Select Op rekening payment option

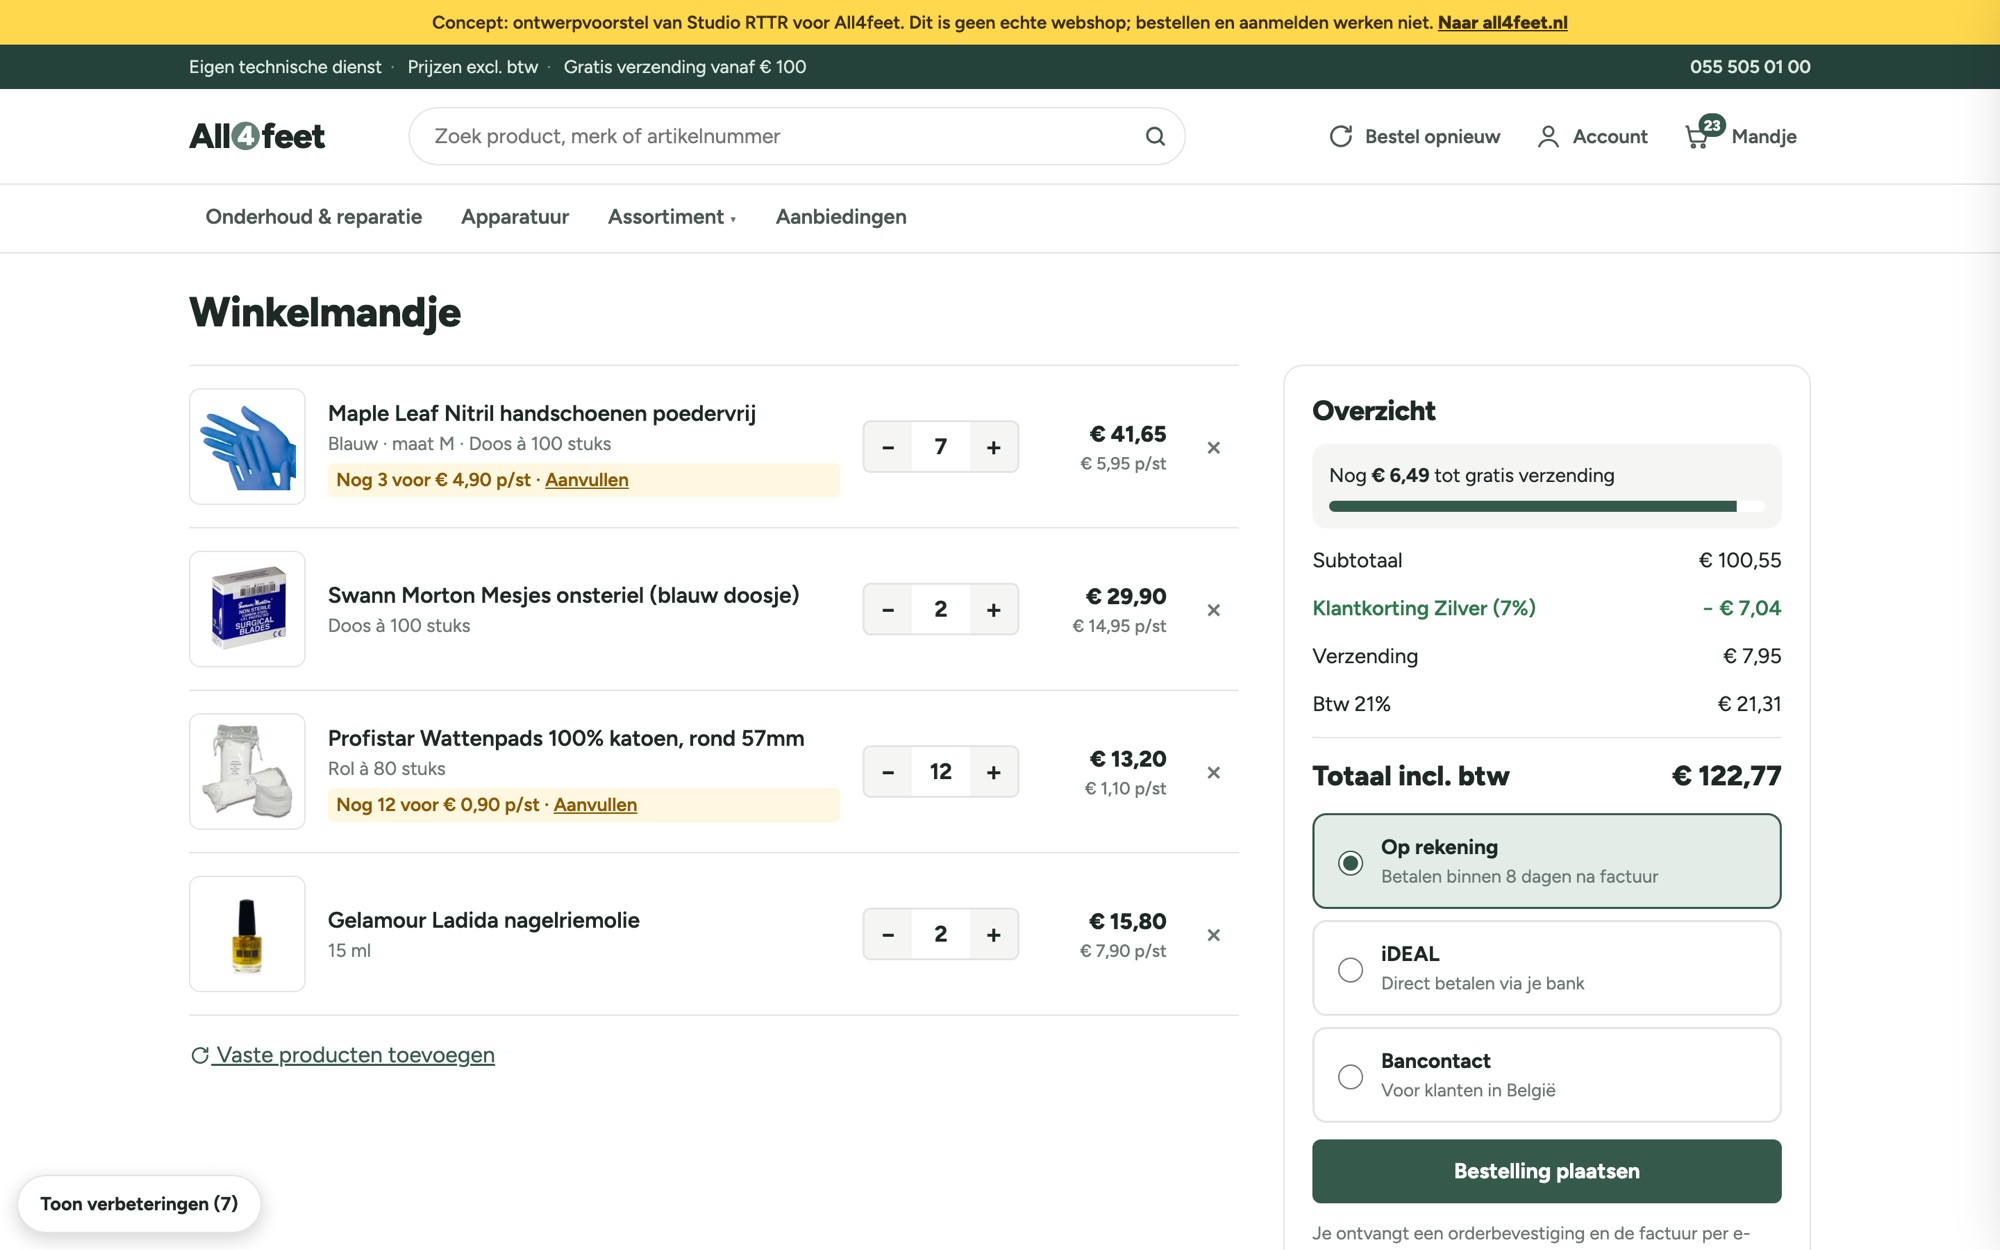[x=1546, y=861]
